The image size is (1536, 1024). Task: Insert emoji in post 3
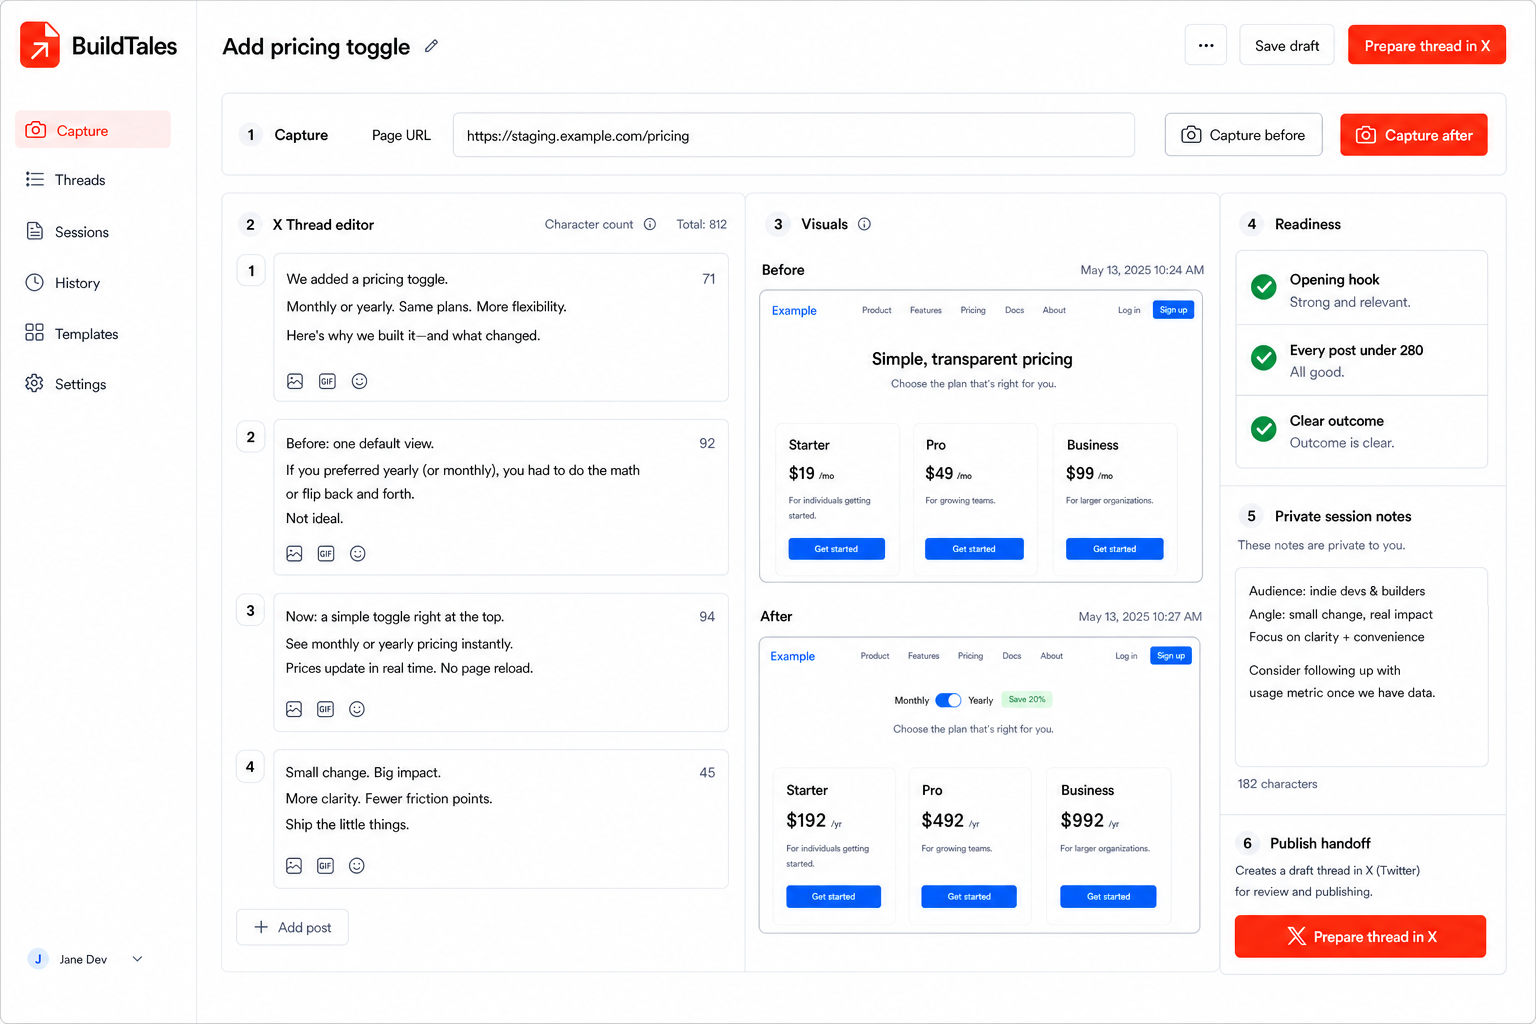click(357, 709)
